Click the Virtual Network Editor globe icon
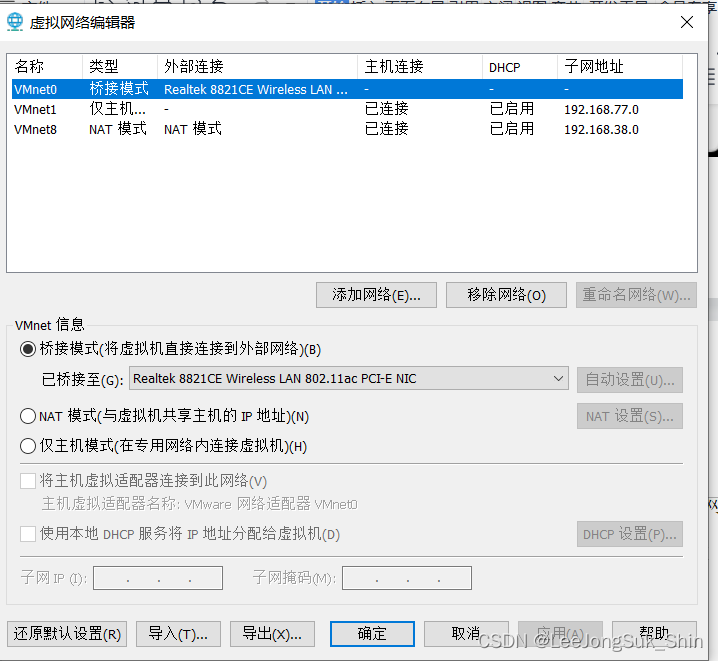 [15, 22]
